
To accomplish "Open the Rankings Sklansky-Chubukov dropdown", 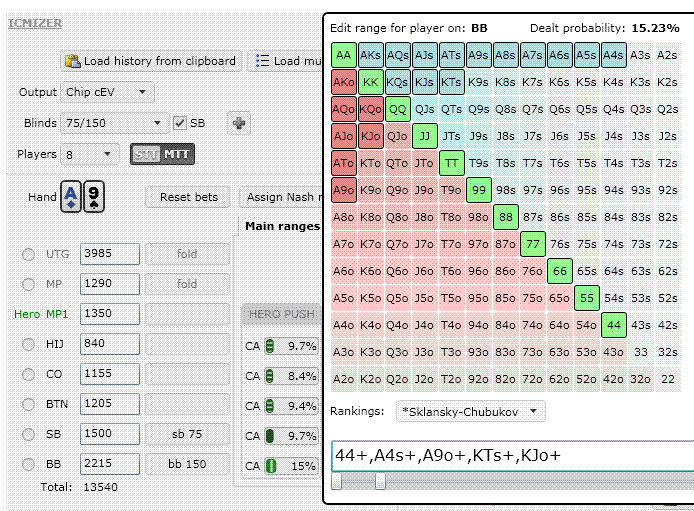I will coord(471,411).
